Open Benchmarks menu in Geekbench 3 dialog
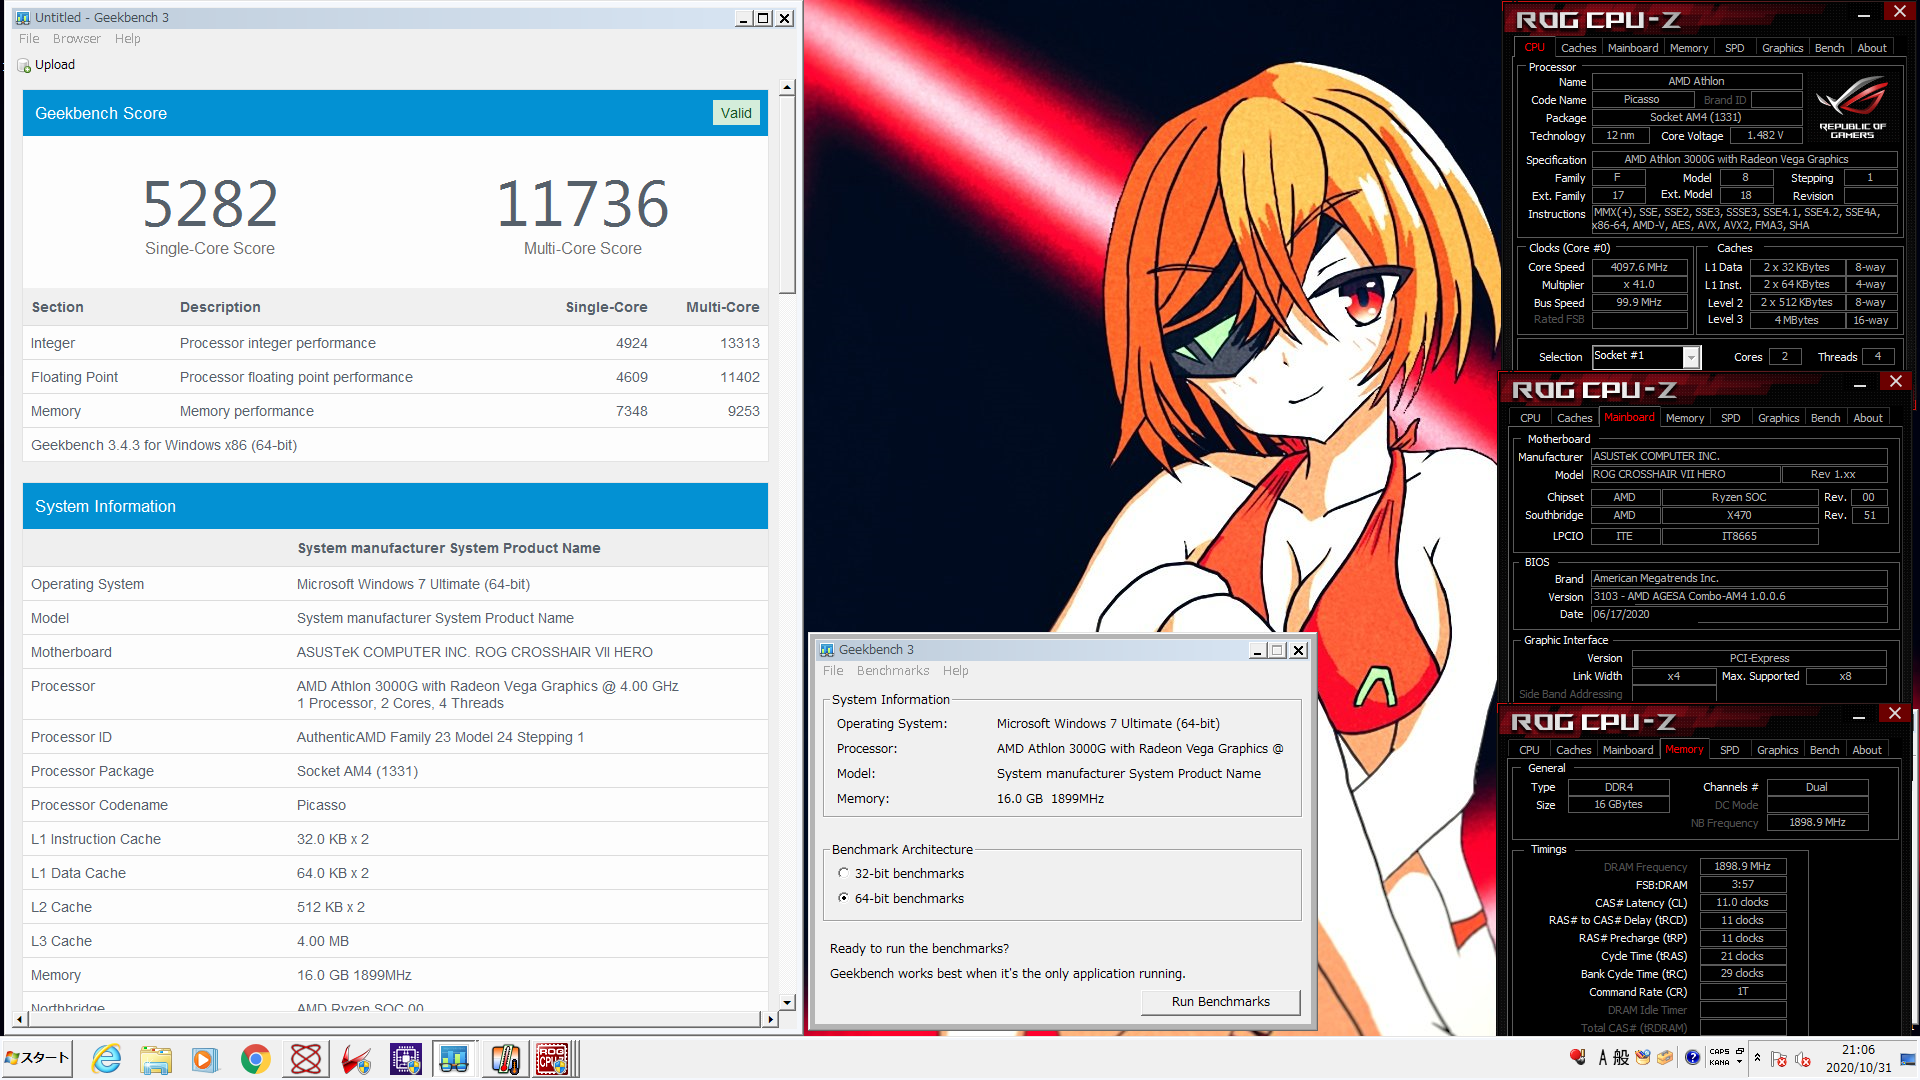 (893, 671)
